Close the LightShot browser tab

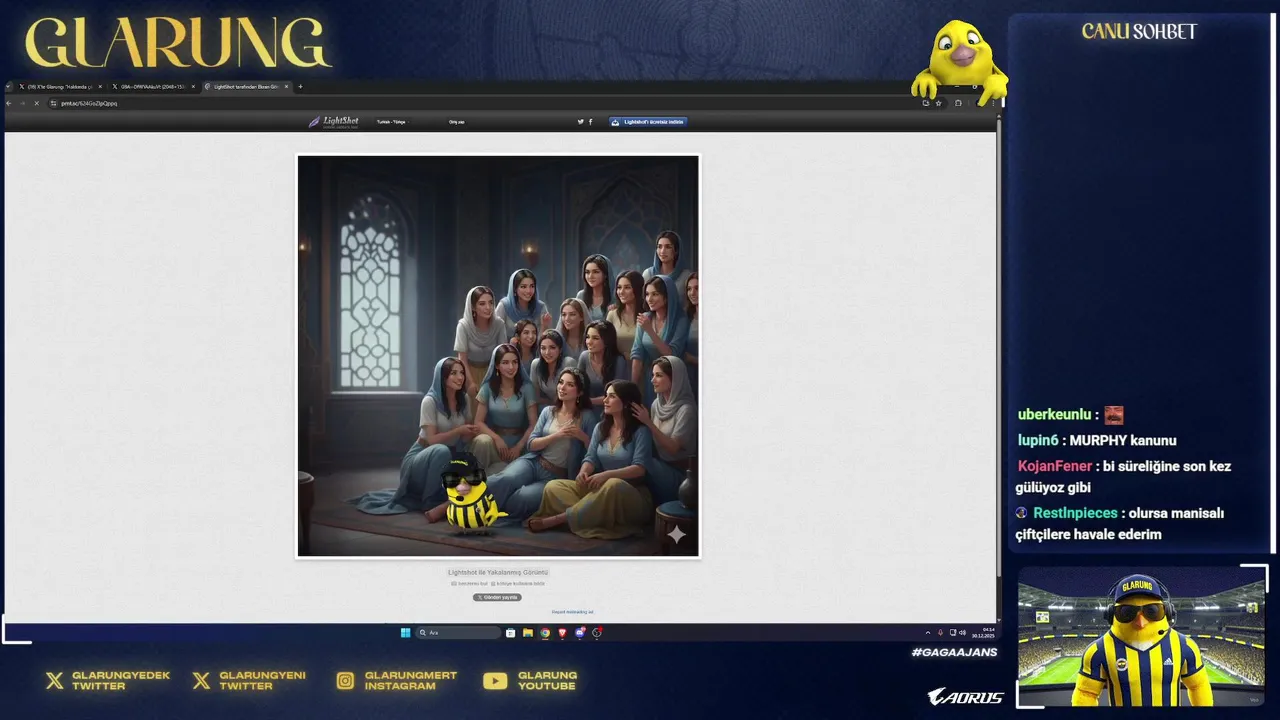click(x=286, y=87)
